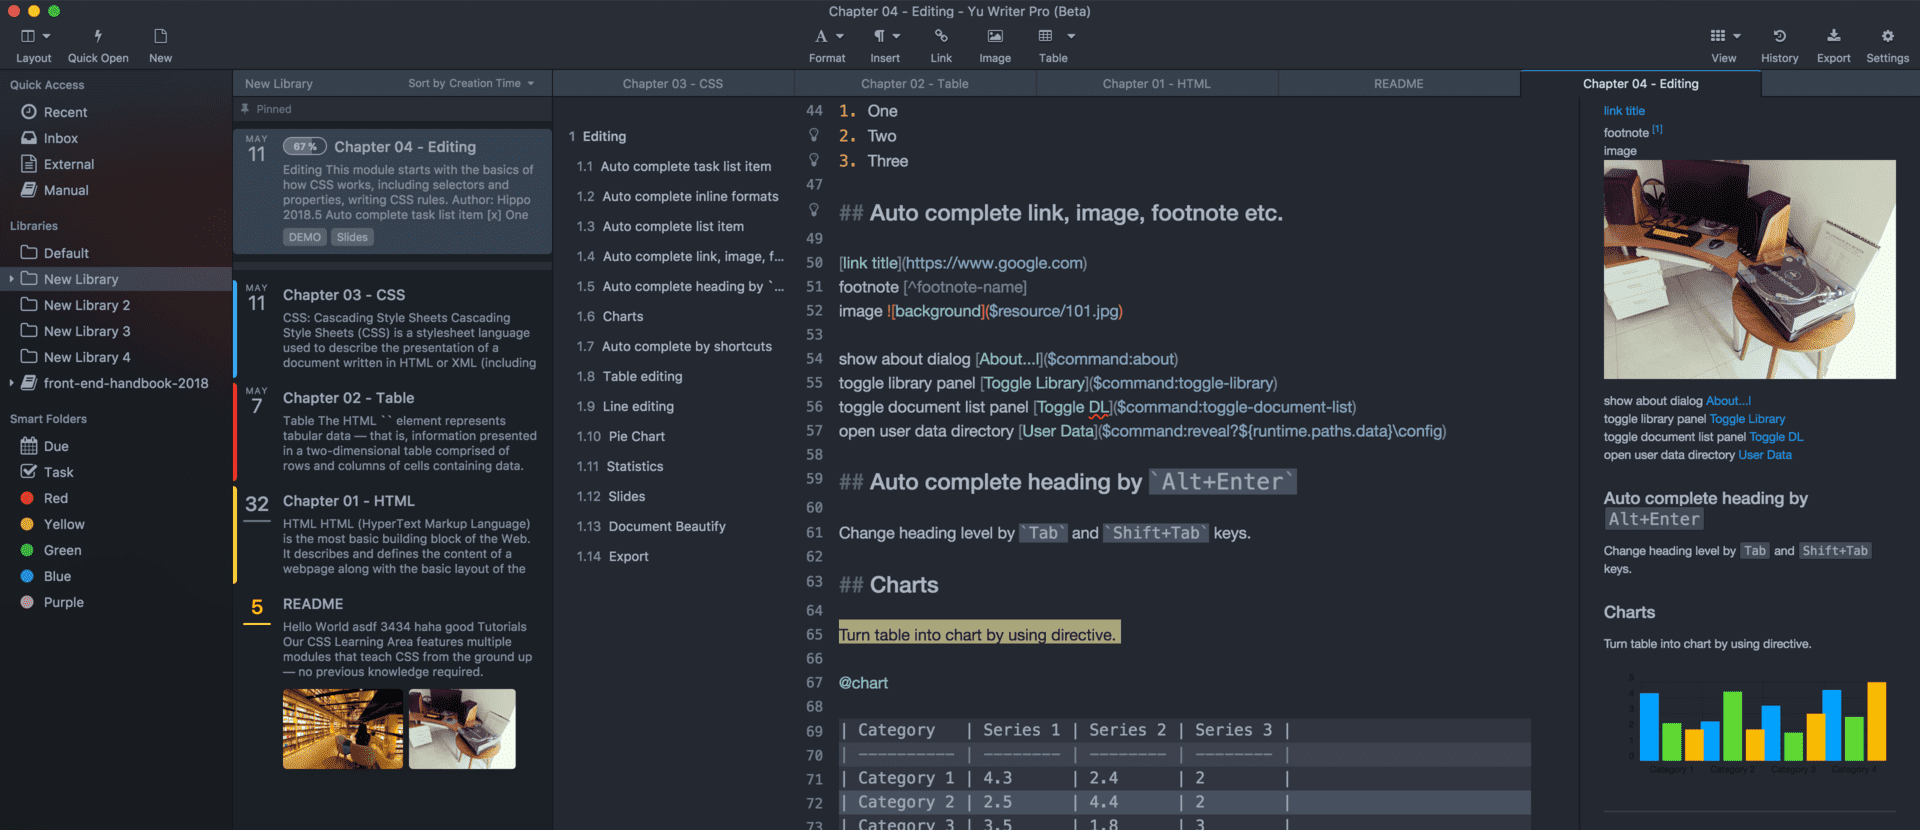Open Settings gear
The image size is (1920, 830).
(1887, 36)
